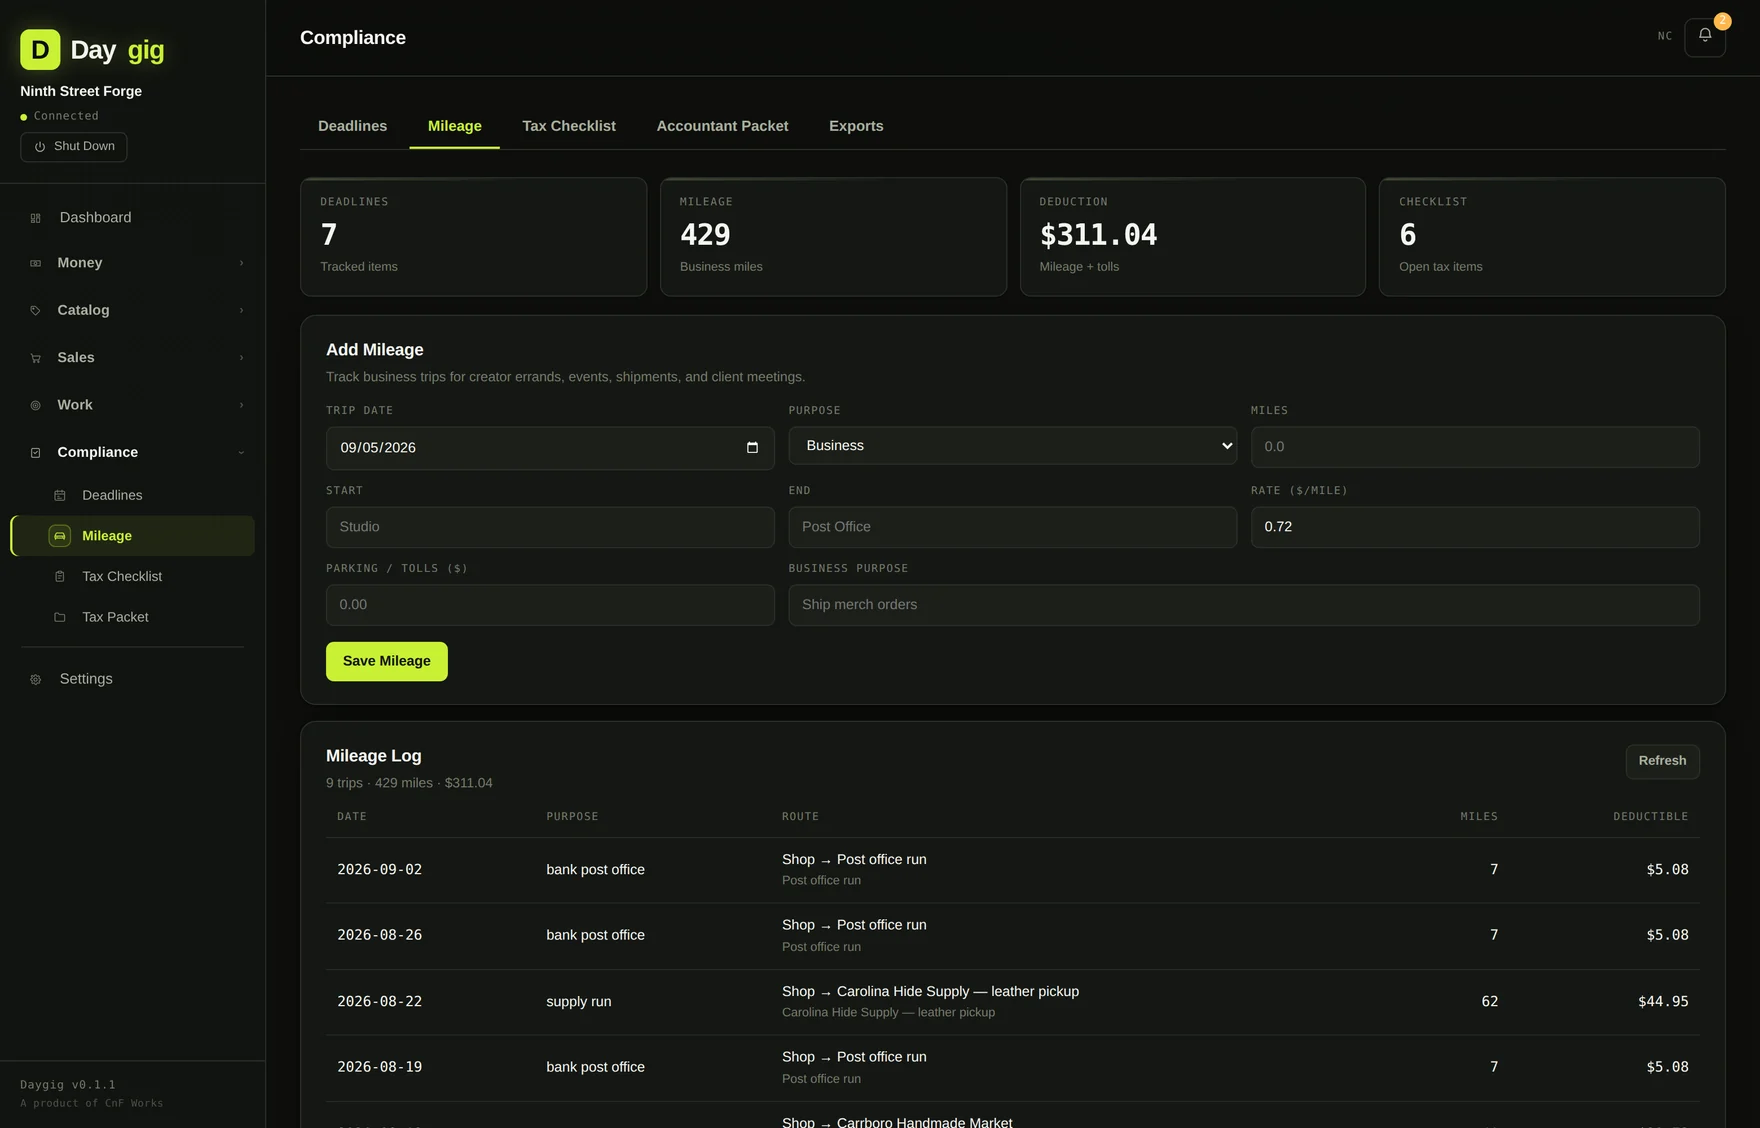Click the supply run purpose cell

point(578,1002)
